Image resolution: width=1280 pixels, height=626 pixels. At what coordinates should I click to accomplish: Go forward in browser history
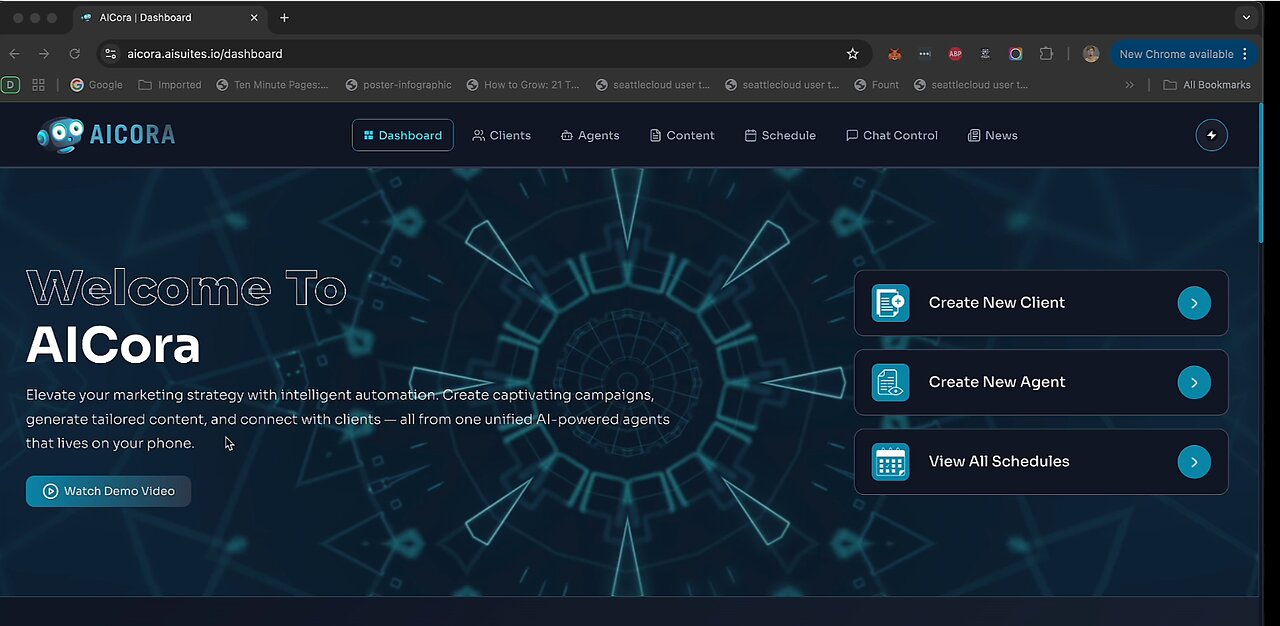point(44,54)
